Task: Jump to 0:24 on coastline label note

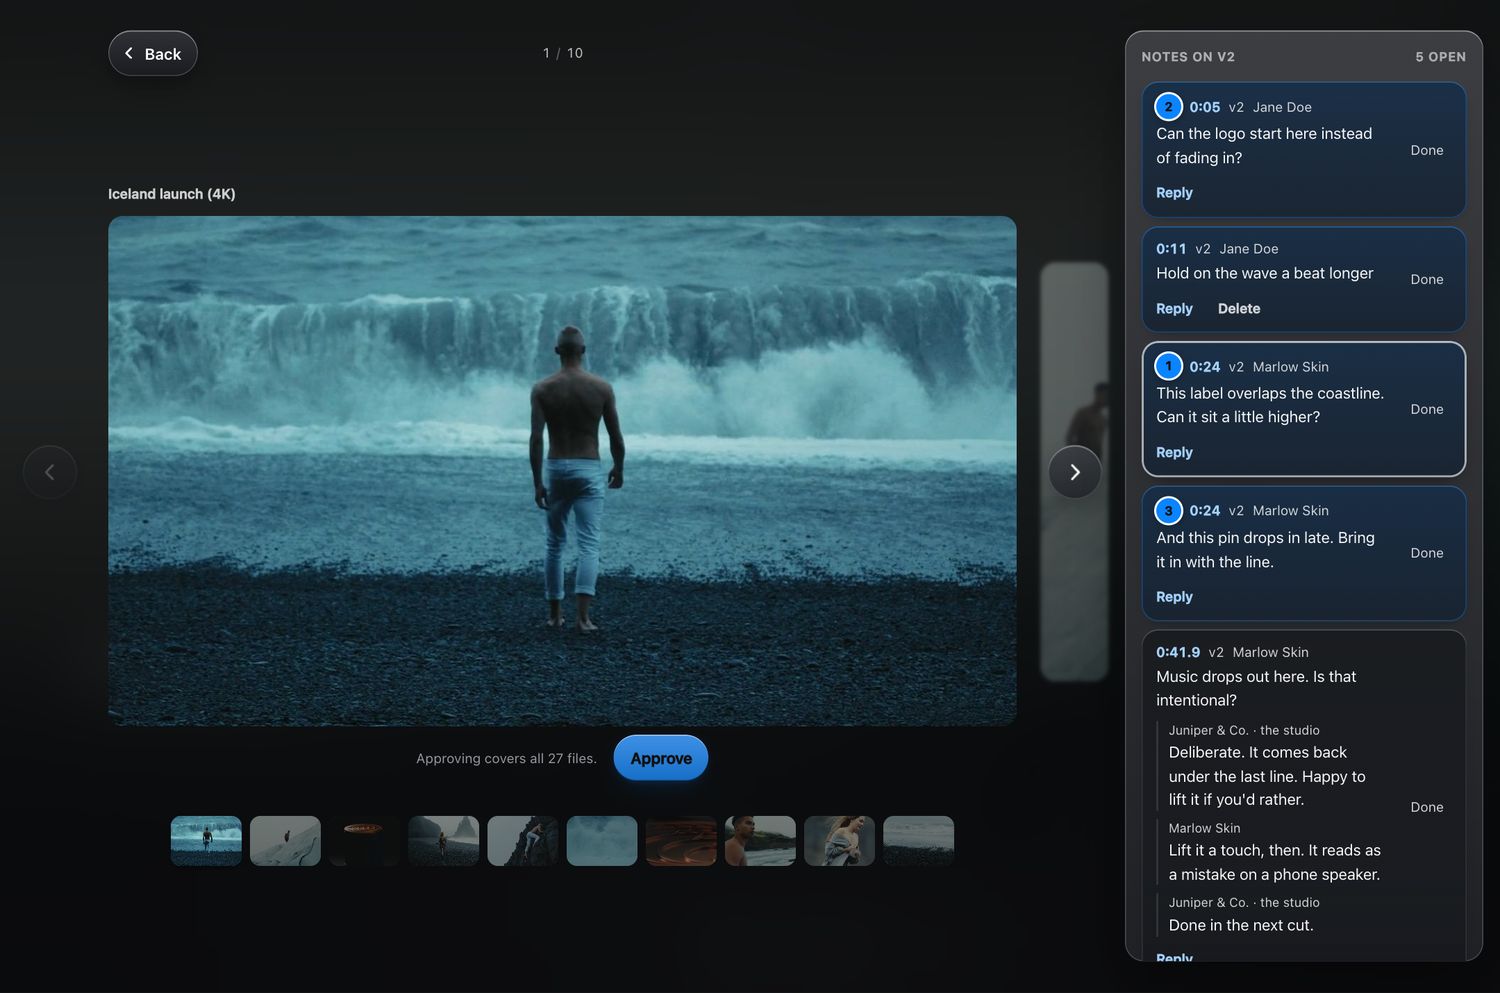Action: pos(1204,367)
